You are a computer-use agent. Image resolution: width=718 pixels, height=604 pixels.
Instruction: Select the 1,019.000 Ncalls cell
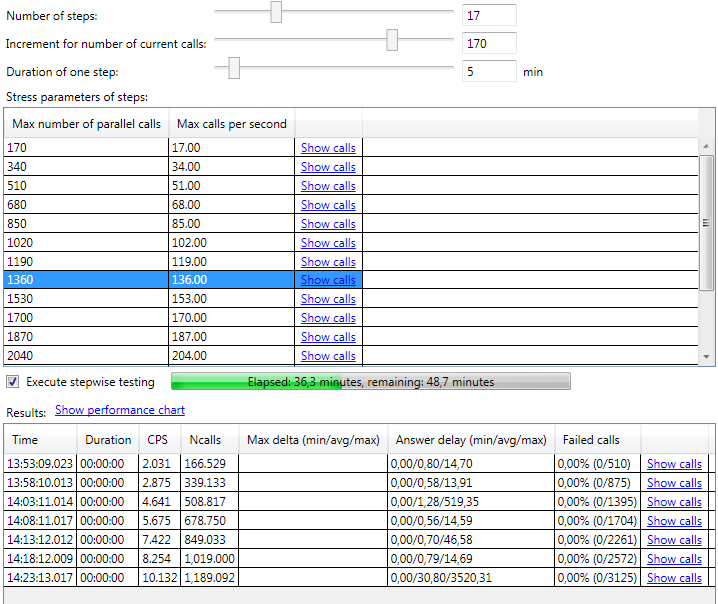click(210, 559)
